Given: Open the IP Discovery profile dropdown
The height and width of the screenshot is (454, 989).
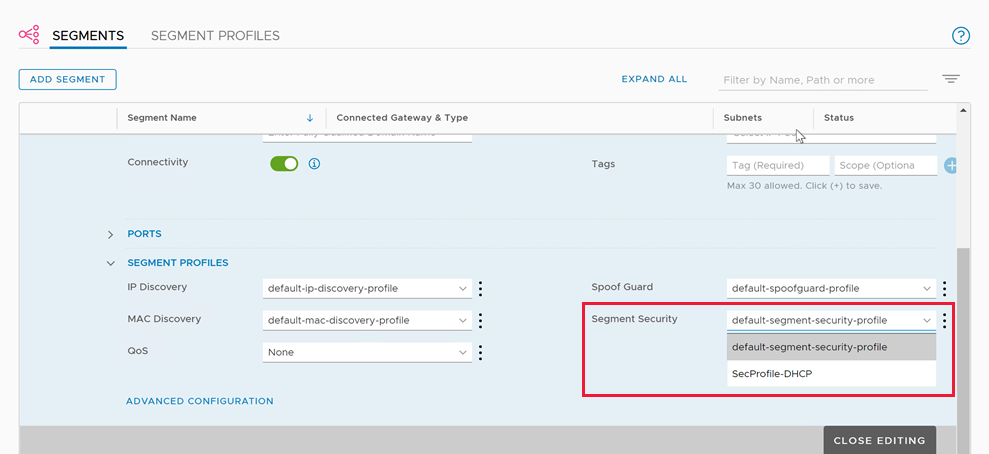Looking at the screenshot, I should click(x=367, y=288).
